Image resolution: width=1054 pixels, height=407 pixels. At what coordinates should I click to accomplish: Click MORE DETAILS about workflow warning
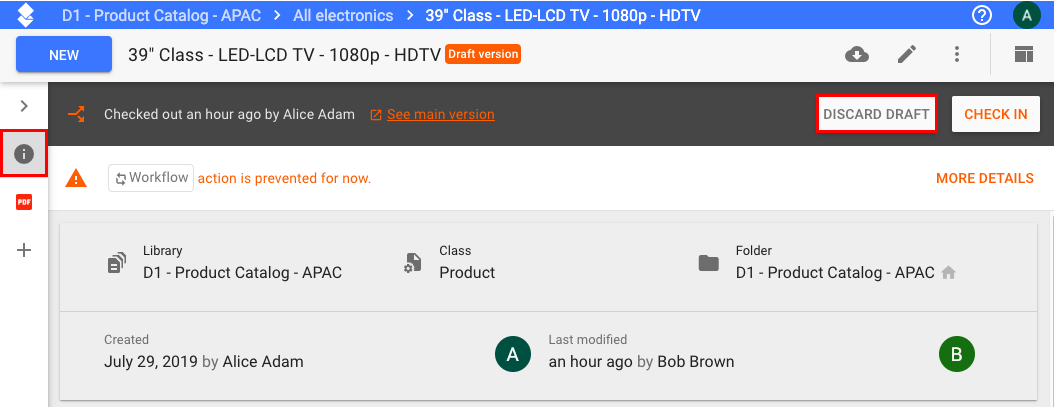985,178
